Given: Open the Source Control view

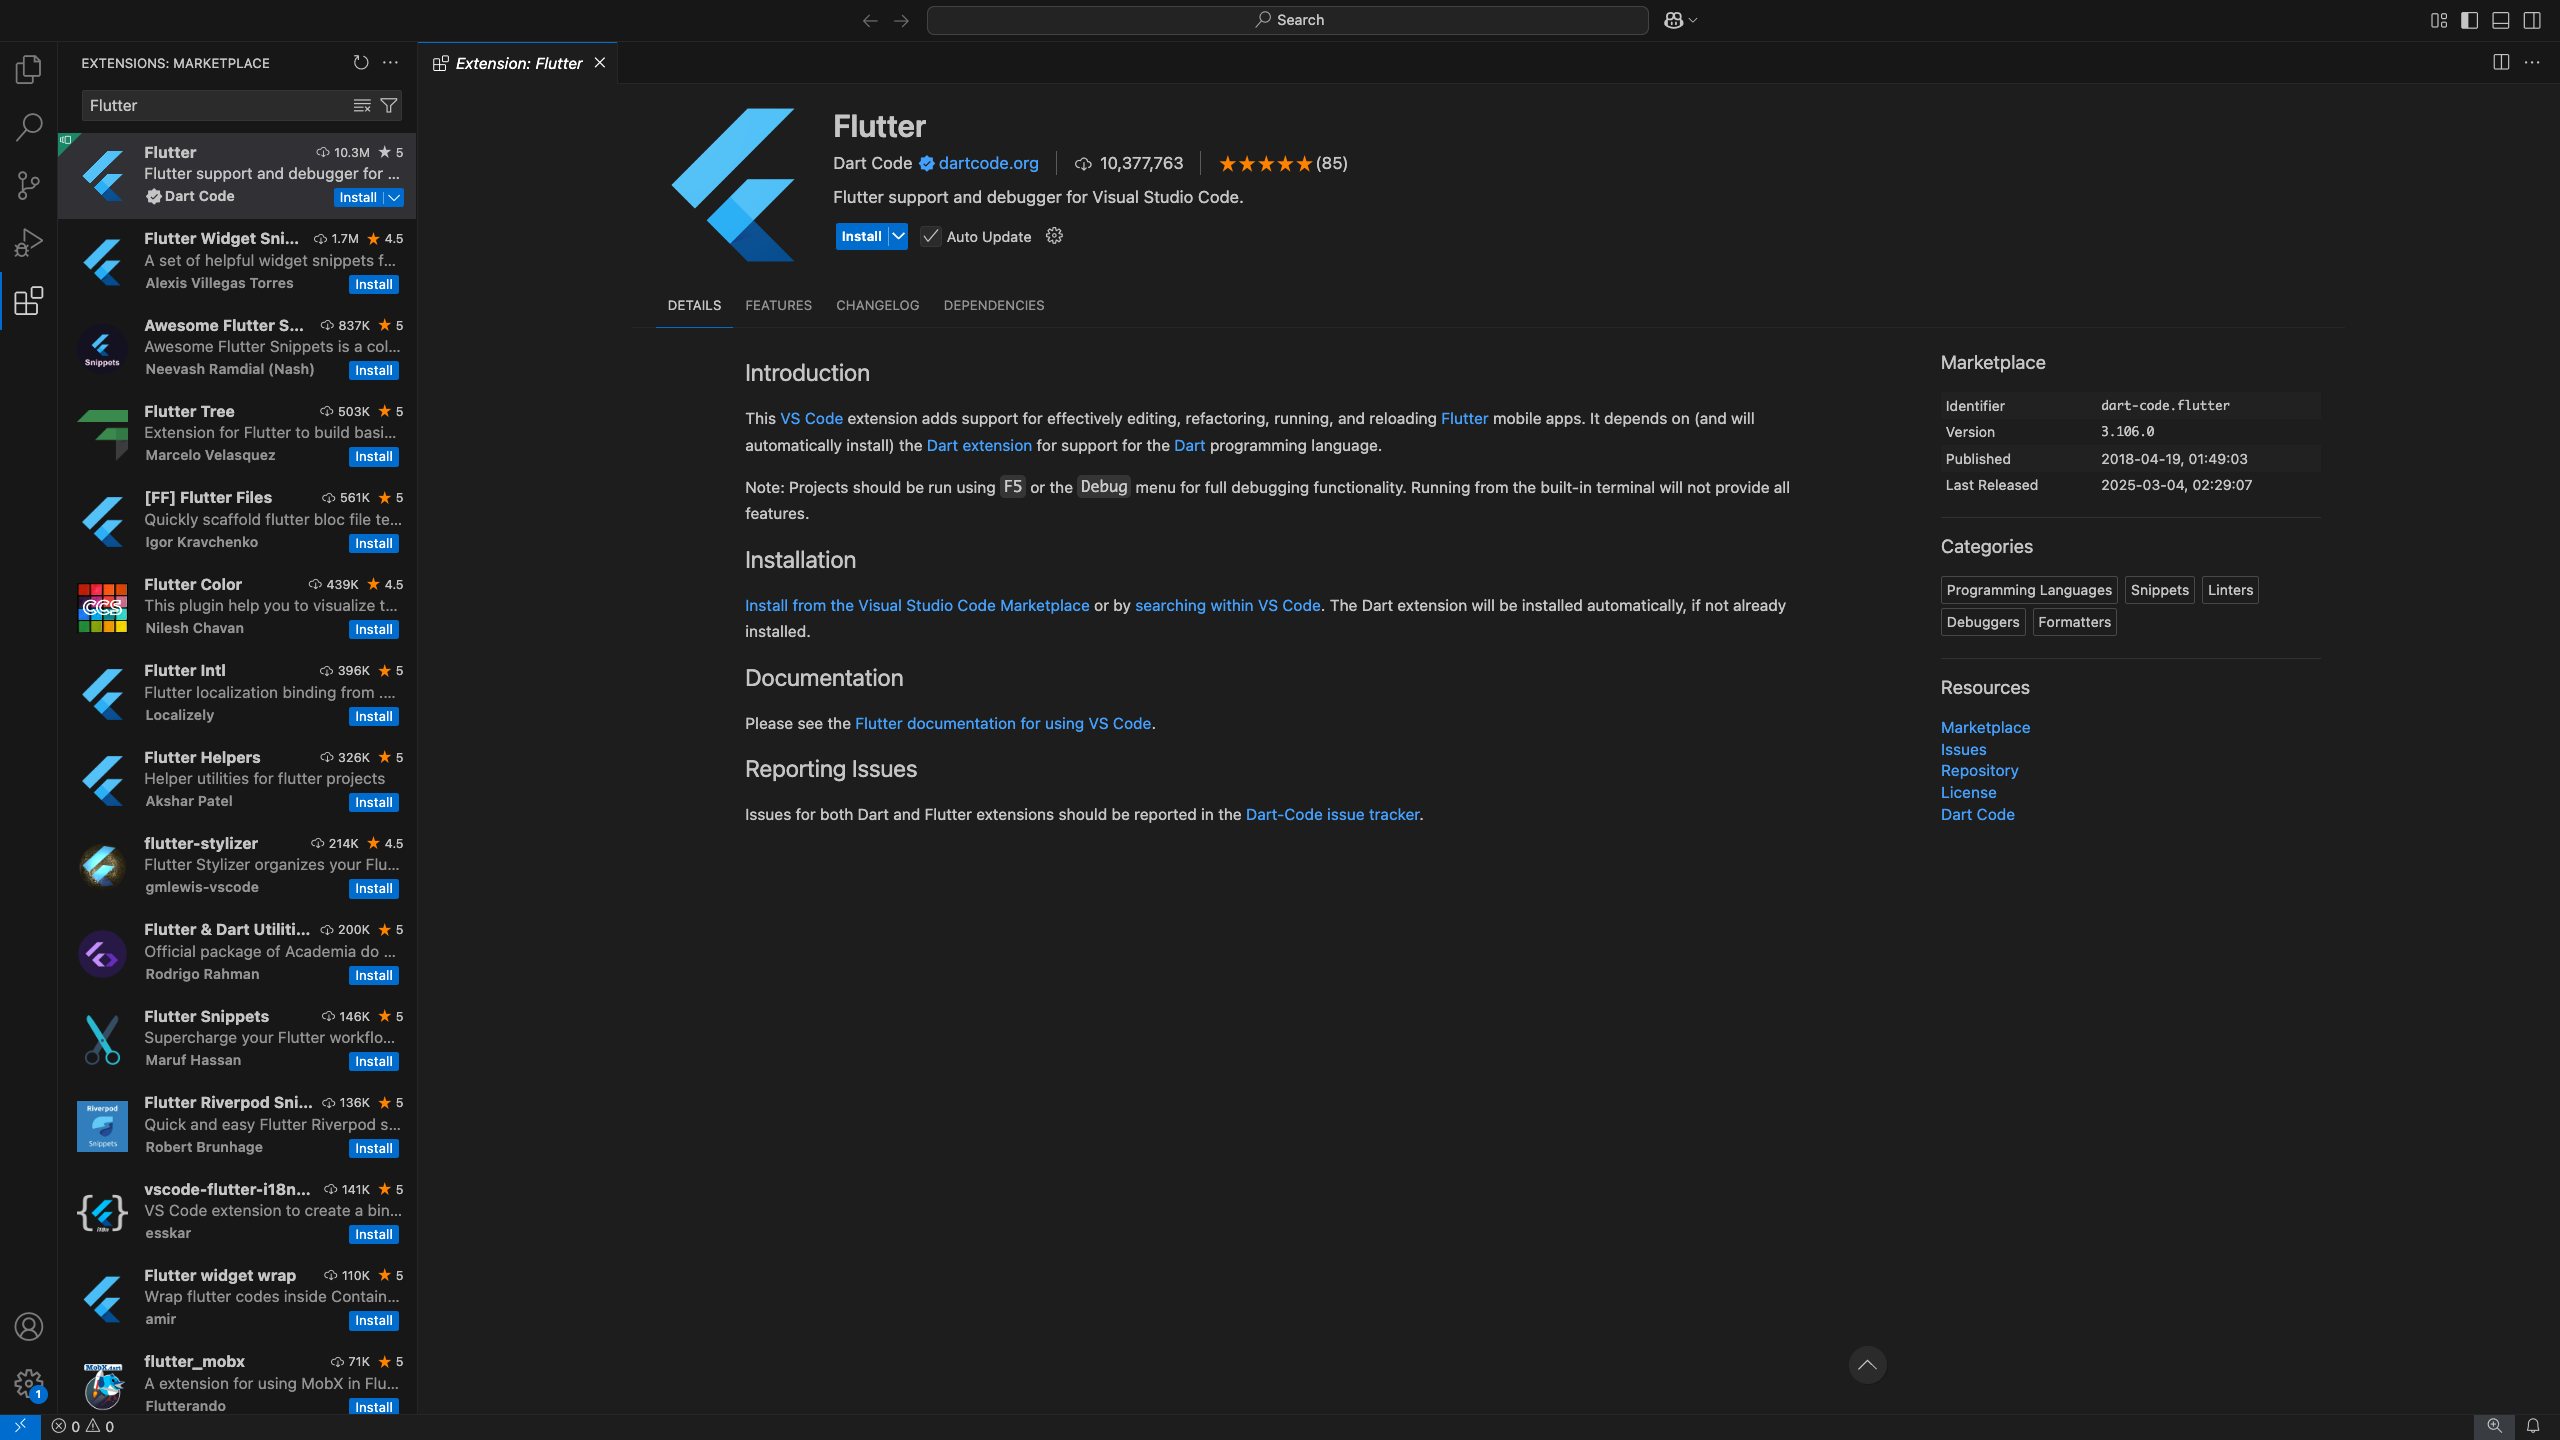Looking at the screenshot, I should 29,185.
